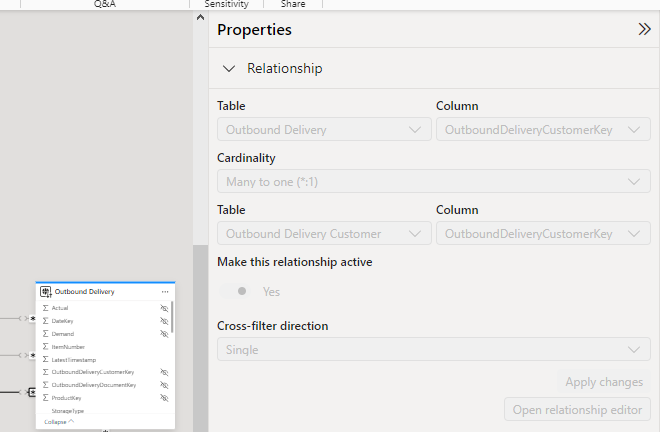Click Open relationship editor button
This screenshot has height=432, width=660.
[x=577, y=409]
